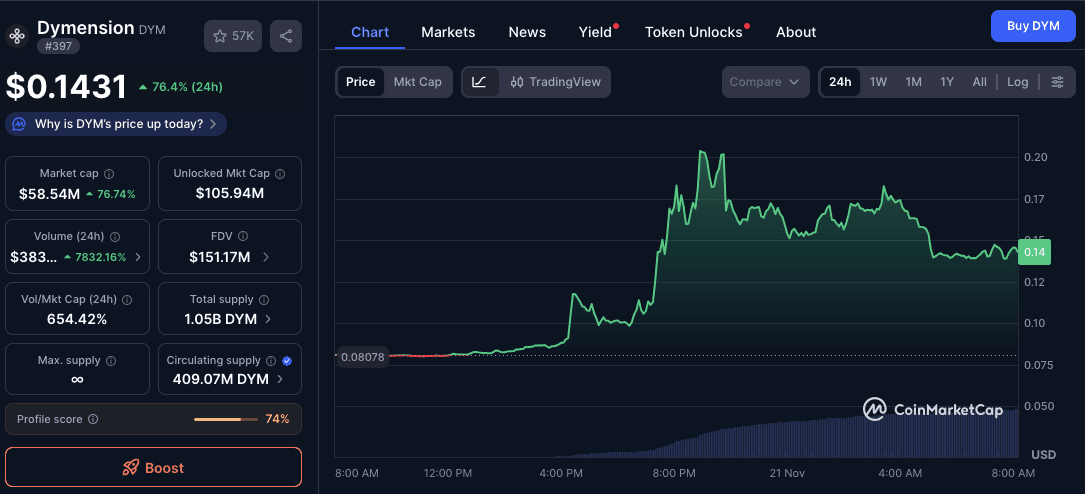
Task: Select the 1W time range
Action: click(x=878, y=82)
